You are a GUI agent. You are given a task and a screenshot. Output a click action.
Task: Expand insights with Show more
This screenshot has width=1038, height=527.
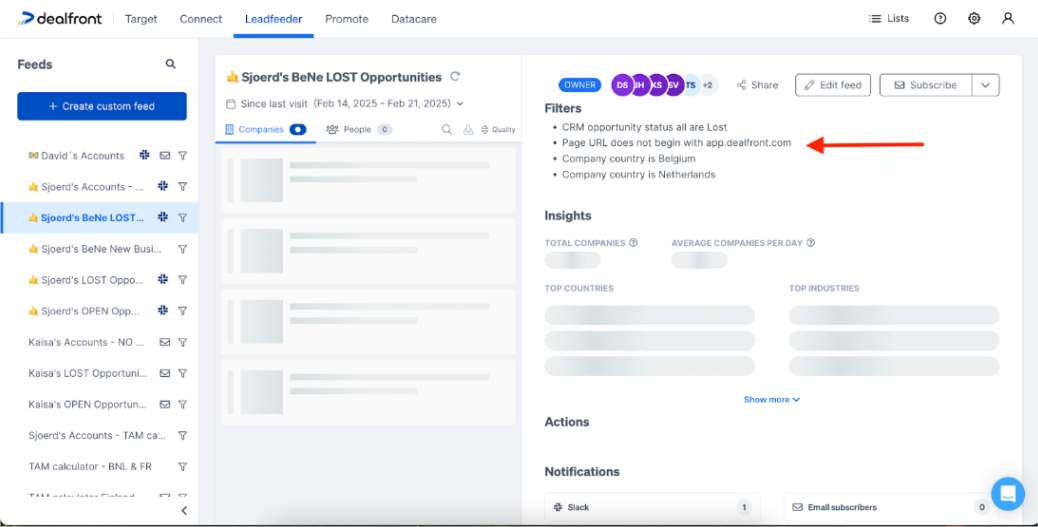point(772,399)
